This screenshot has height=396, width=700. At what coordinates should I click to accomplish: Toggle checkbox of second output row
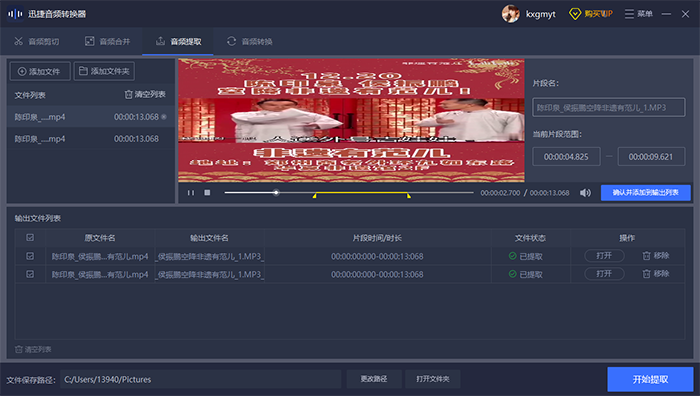tap(30, 274)
